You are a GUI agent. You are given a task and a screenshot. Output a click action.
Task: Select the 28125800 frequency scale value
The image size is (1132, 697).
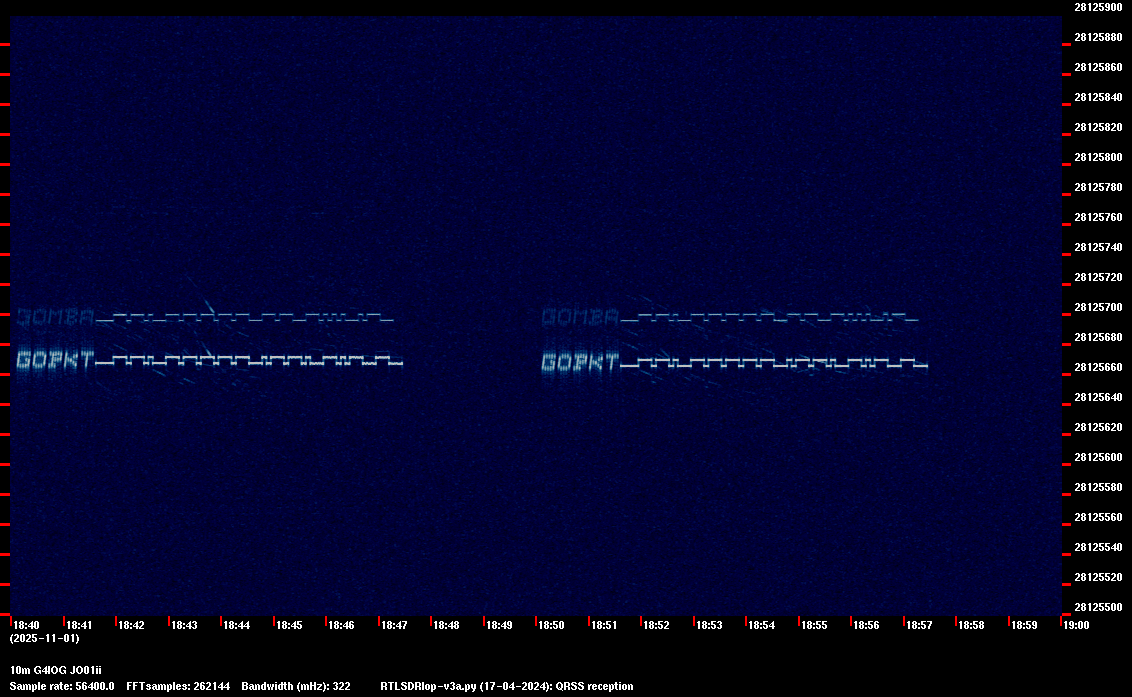coord(1097,157)
